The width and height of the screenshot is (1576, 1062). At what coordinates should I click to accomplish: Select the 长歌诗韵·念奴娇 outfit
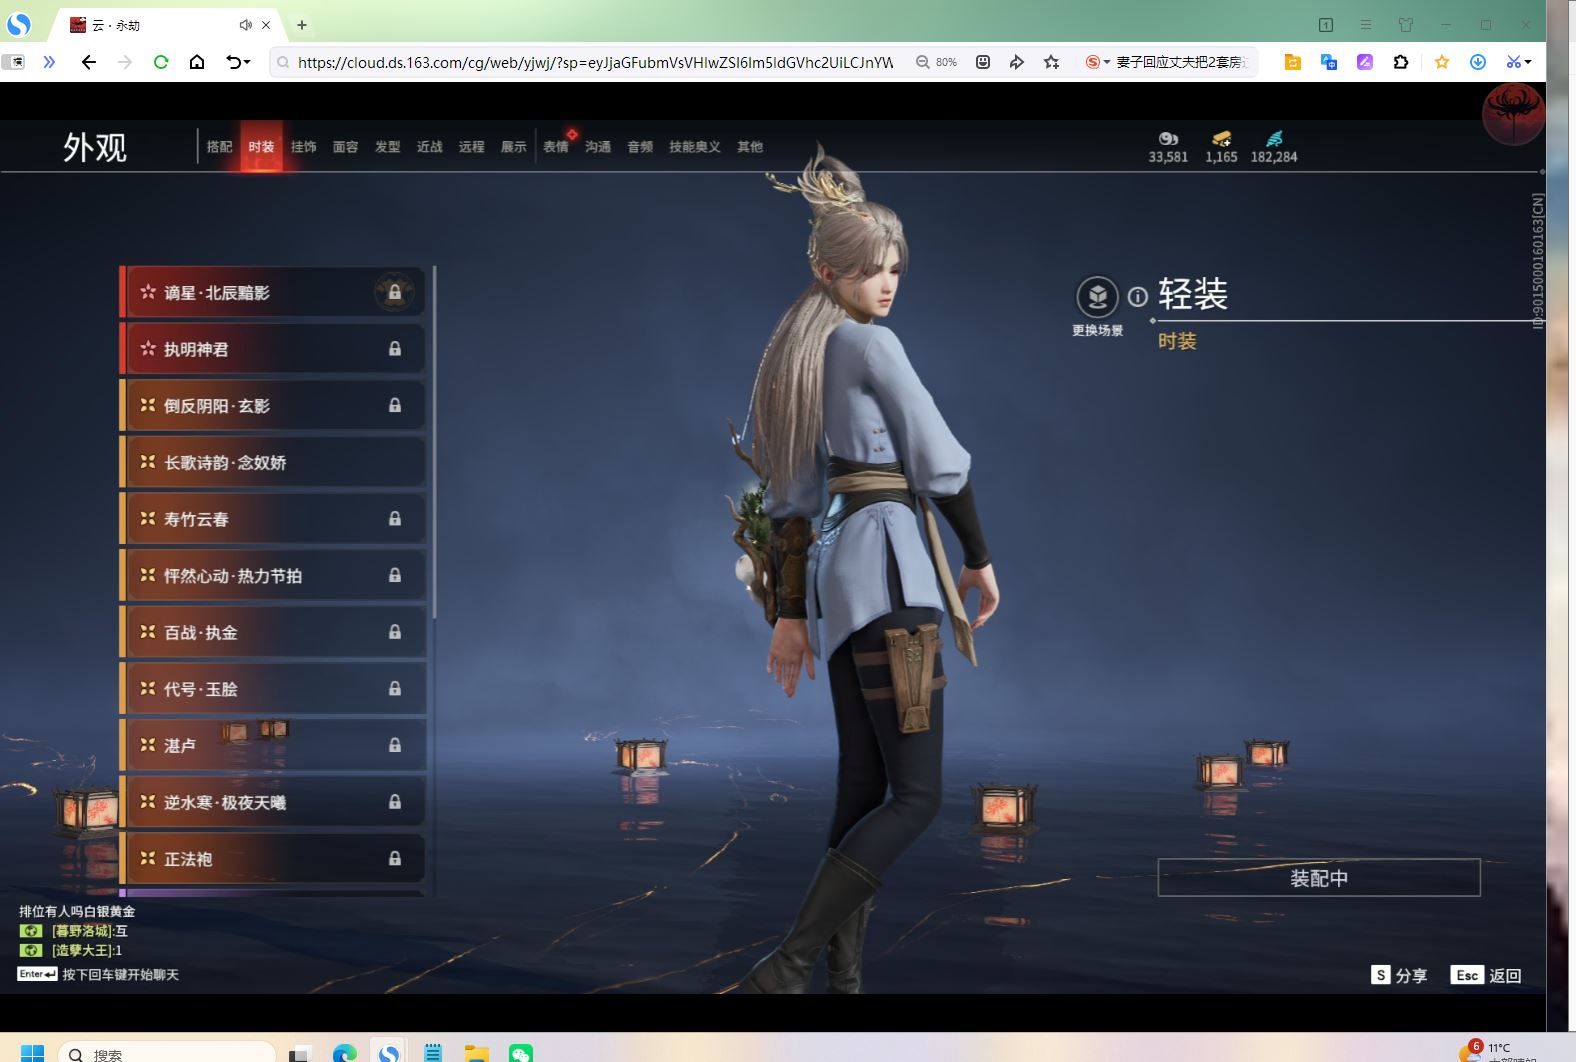click(x=273, y=462)
